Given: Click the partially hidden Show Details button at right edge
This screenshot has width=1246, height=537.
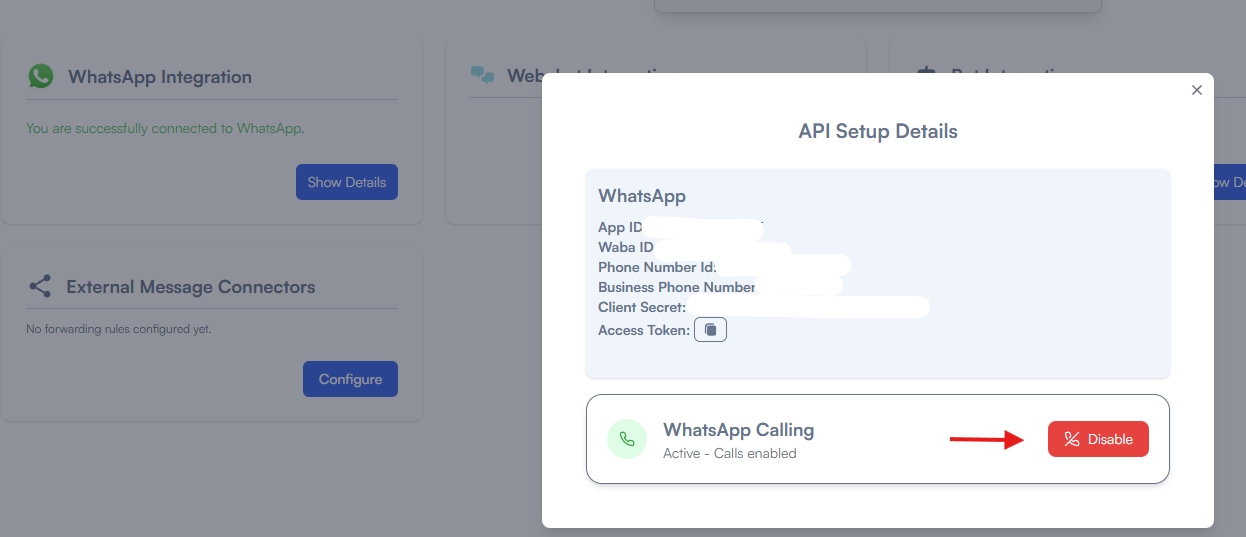Looking at the screenshot, I should coord(1228,182).
